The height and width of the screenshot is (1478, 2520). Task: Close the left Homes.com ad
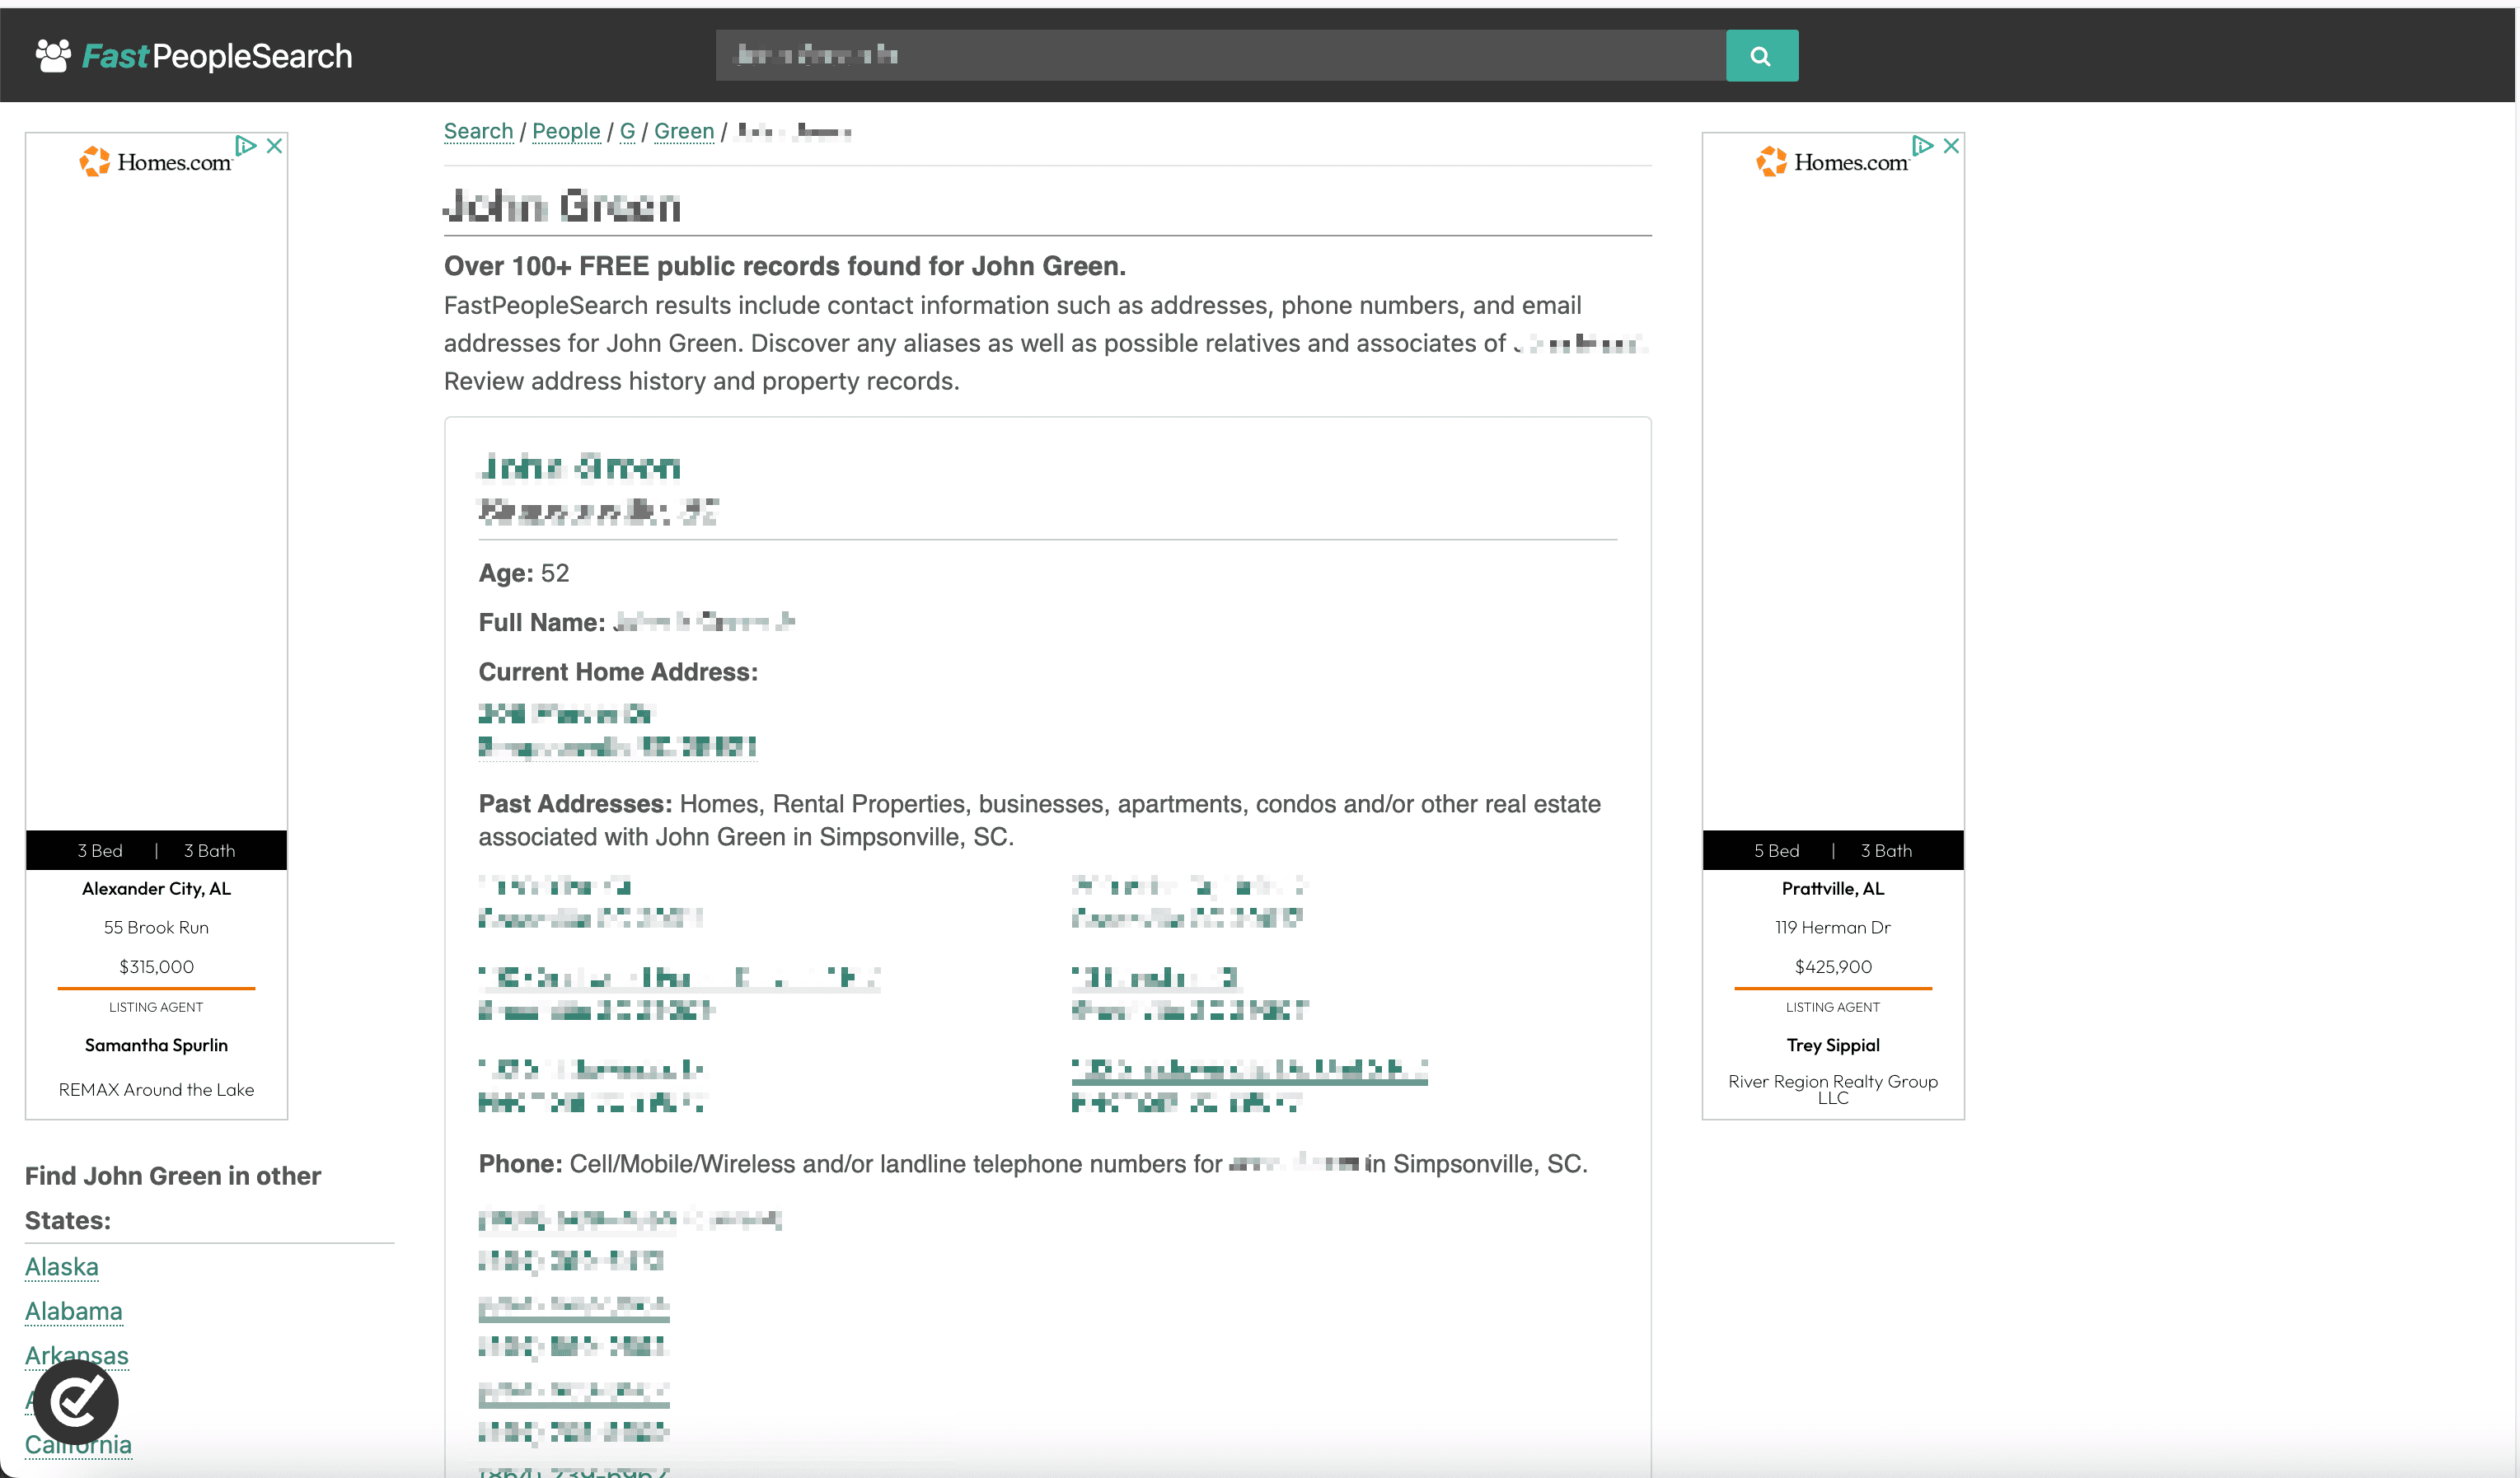[x=274, y=146]
